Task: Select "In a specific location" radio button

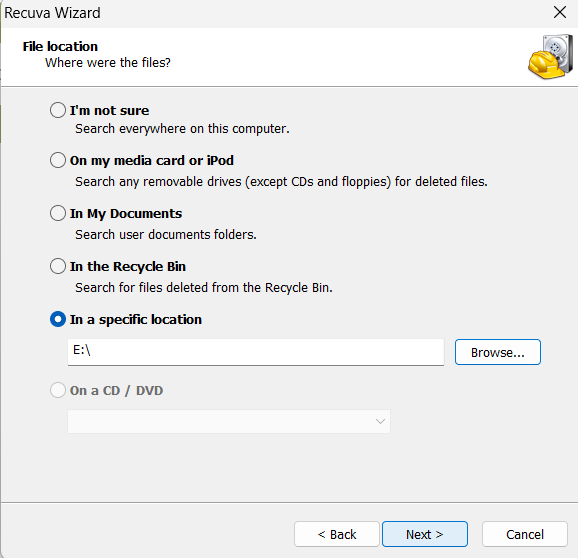Action: click(58, 319)
